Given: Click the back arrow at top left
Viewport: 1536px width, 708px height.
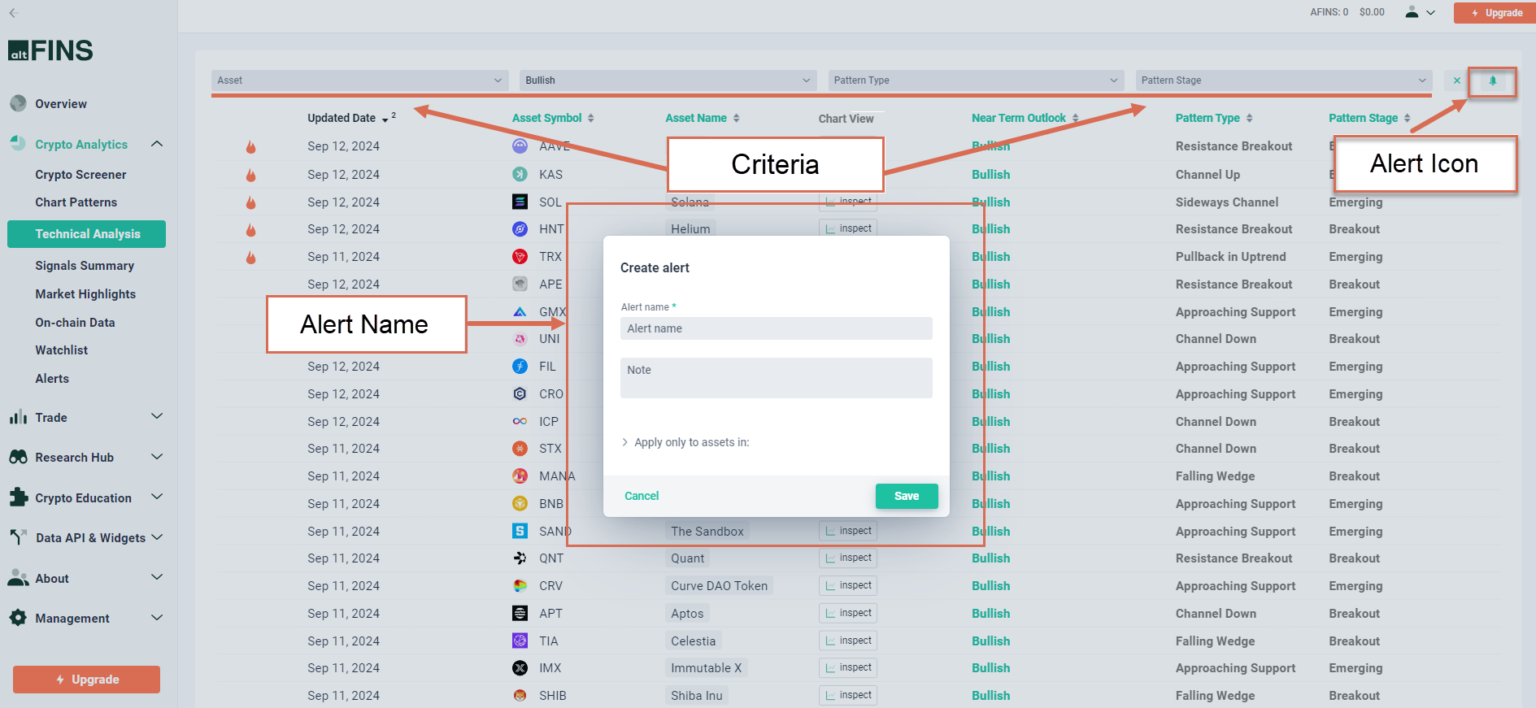Looking at the screenshot, I should [x=13, y=13].
